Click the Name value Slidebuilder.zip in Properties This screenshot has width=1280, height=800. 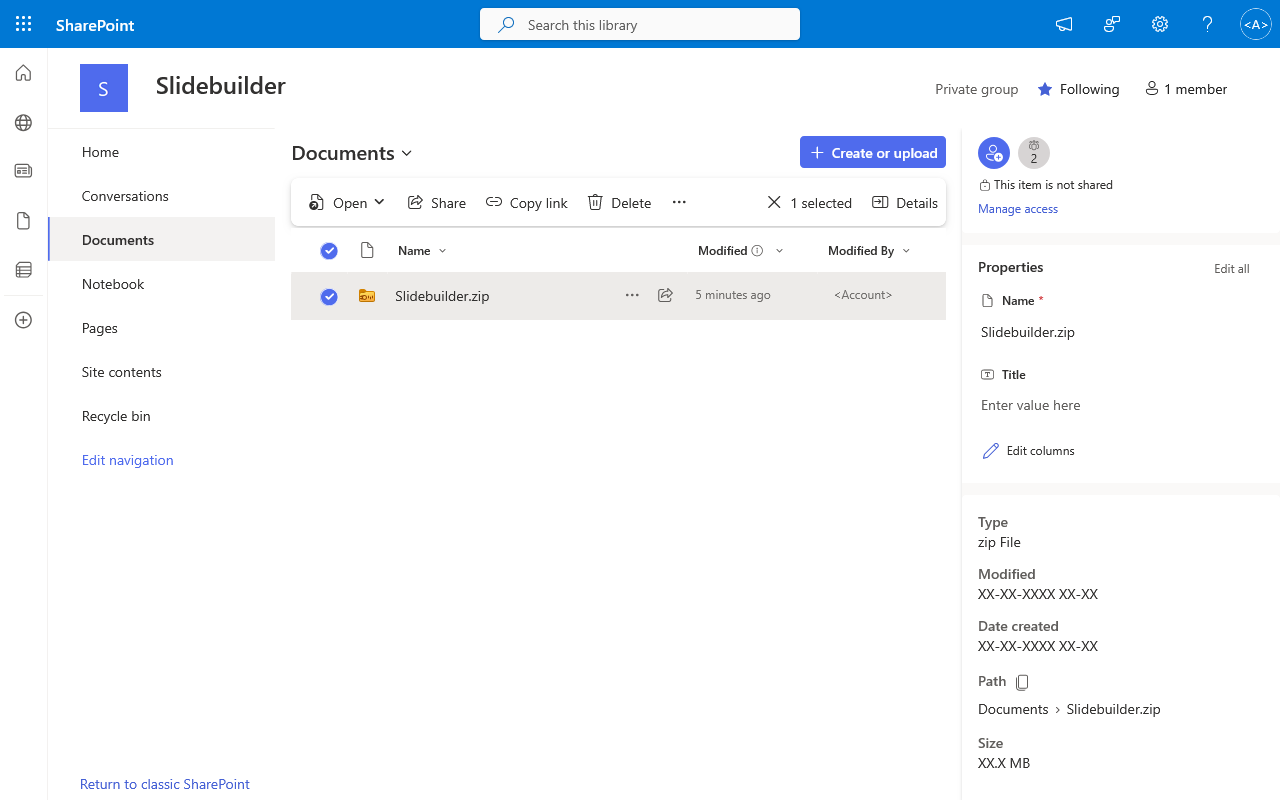coord(1028,332)
